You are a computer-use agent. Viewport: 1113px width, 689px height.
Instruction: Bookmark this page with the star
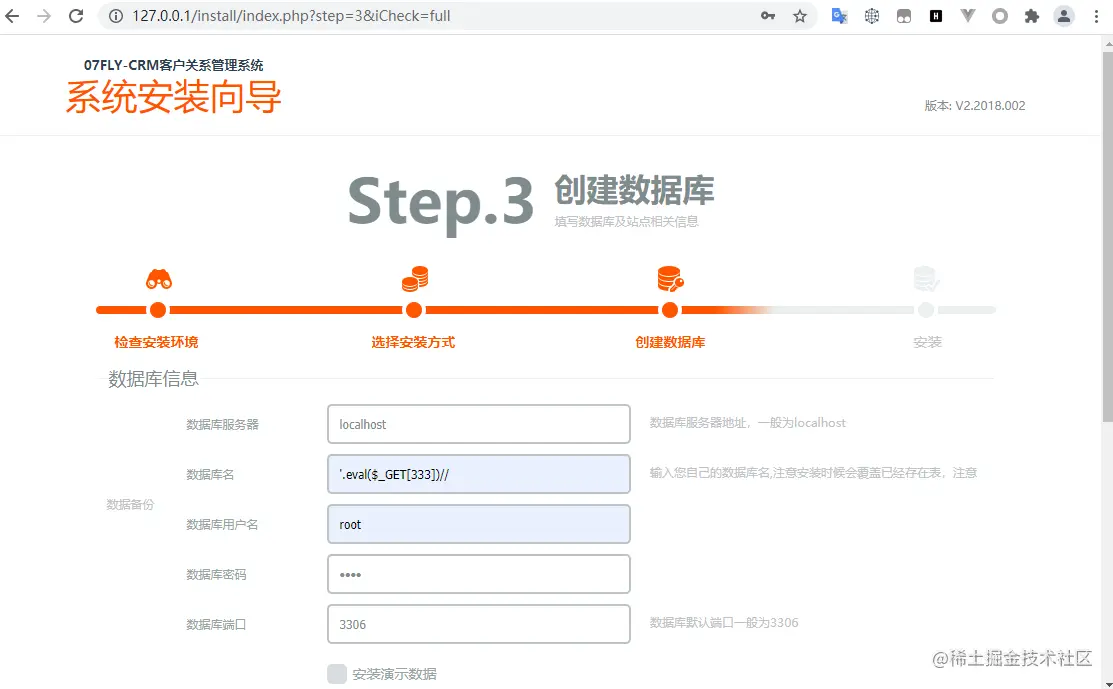[800, 16]
